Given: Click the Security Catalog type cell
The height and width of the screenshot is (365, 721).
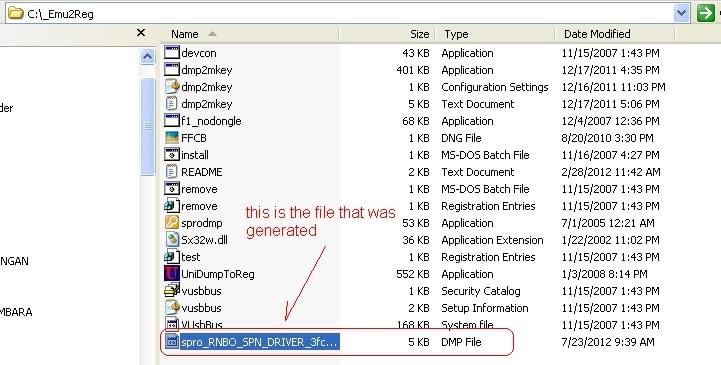Looking at the screenshot, I should pyautogui.click(x=481, y=291).
